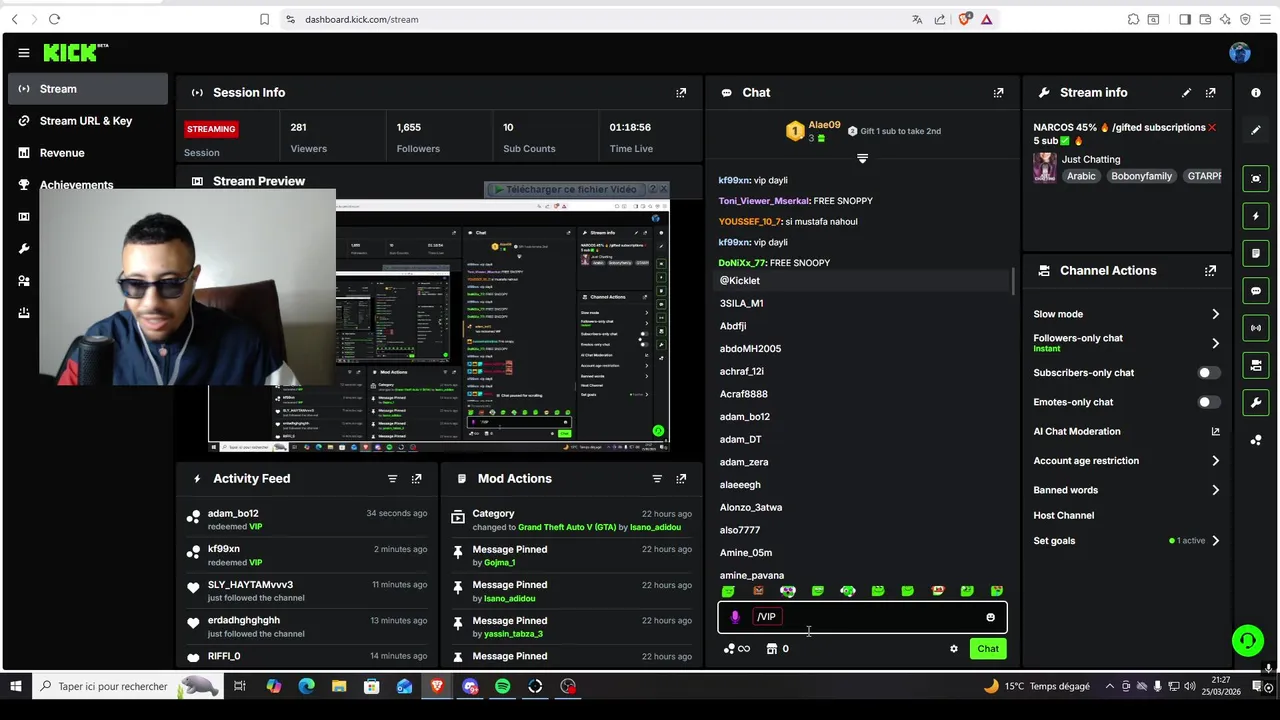Open the green support headset bubble
Viewport: 1280px width, 720px height.
point(1247,640)
